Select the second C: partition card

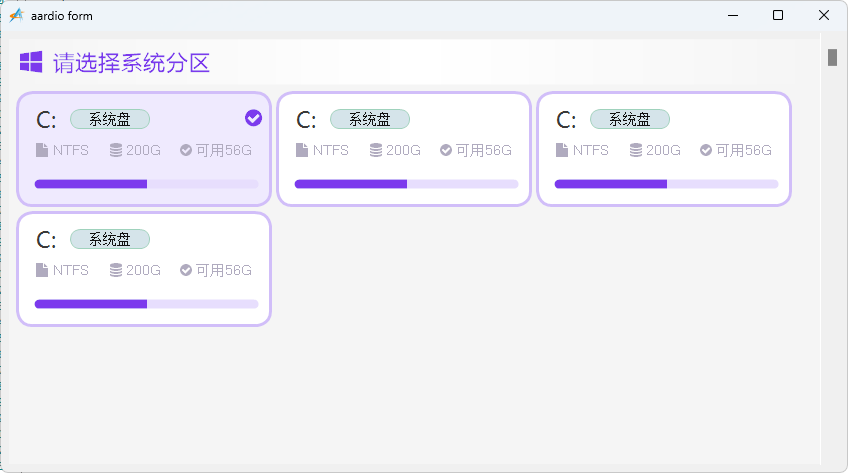[404, 149]
